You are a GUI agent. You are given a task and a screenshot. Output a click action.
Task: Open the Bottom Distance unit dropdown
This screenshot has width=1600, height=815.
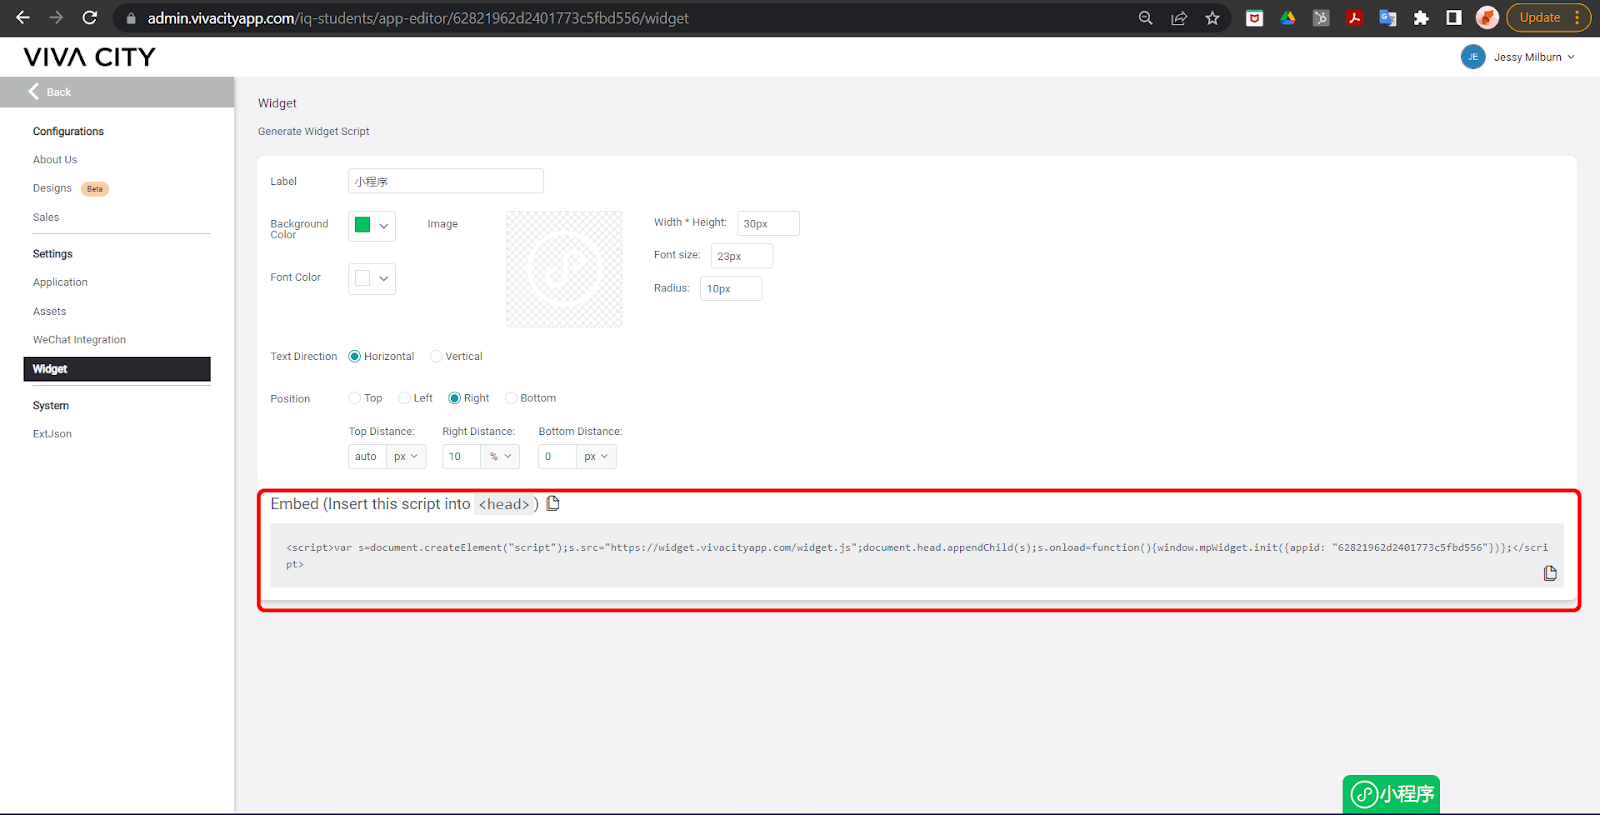[x=596, y=456]
